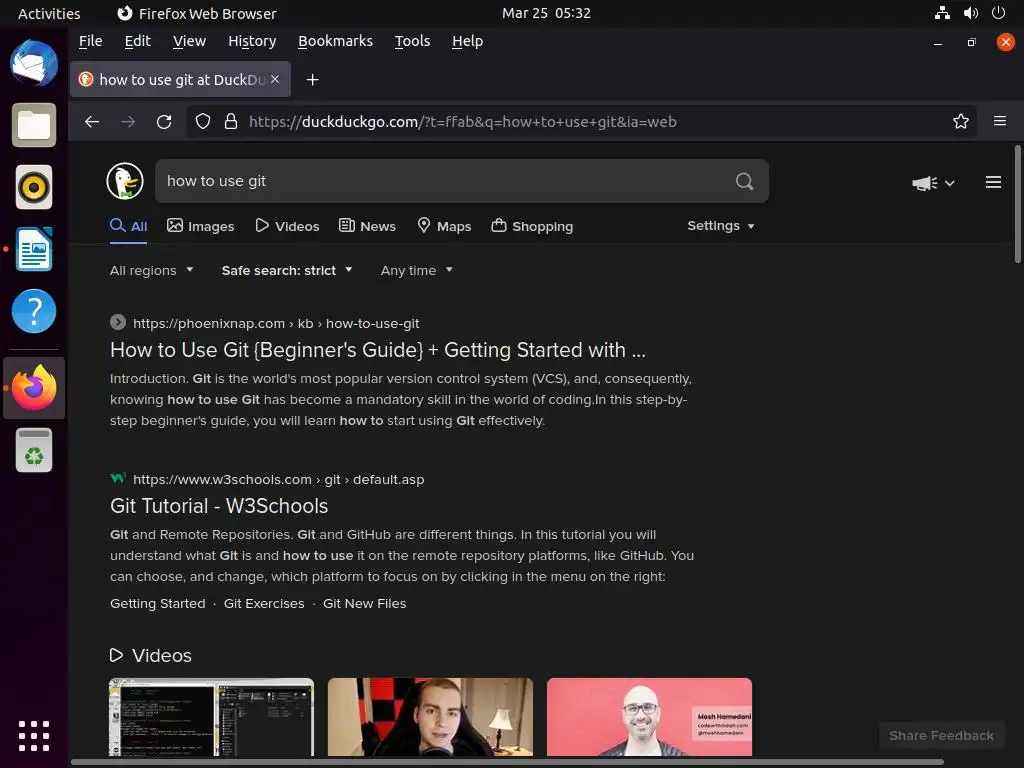The image size is (1024, 768).
Task: Open the network status indicator
Action: click(942, 13)
